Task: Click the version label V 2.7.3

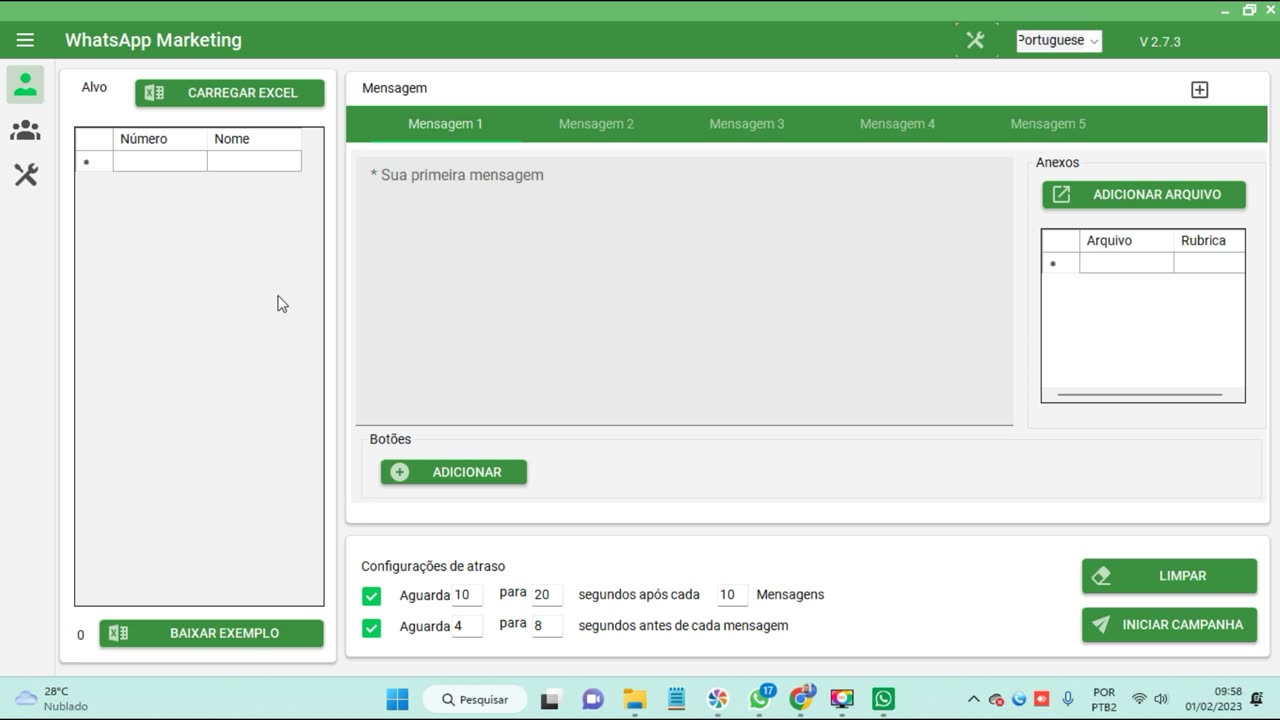Action: 1160,42
